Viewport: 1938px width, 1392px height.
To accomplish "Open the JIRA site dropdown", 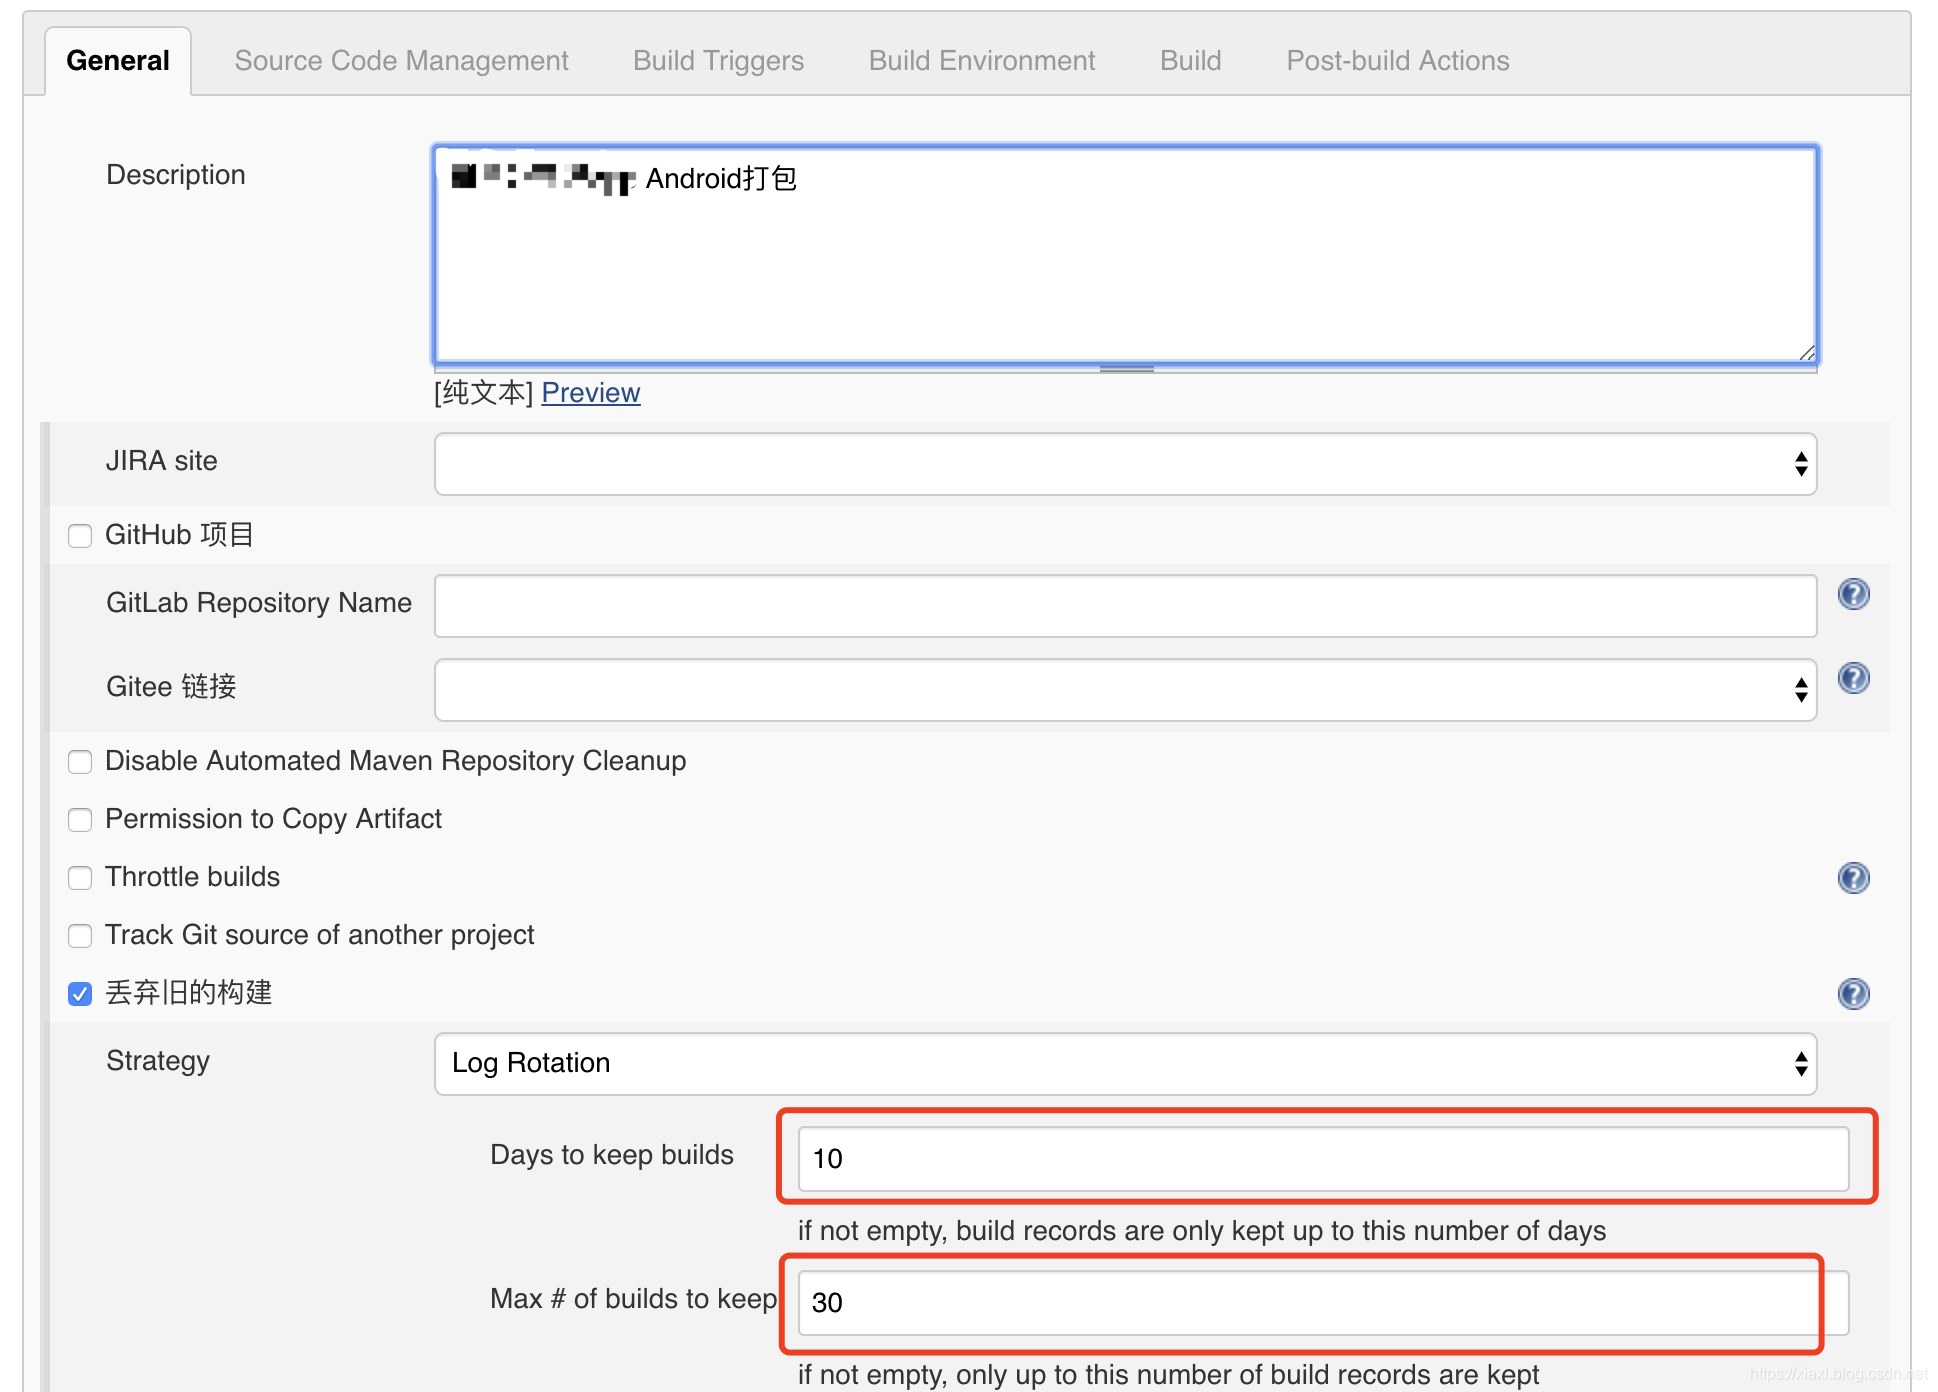I will 1125,464.
